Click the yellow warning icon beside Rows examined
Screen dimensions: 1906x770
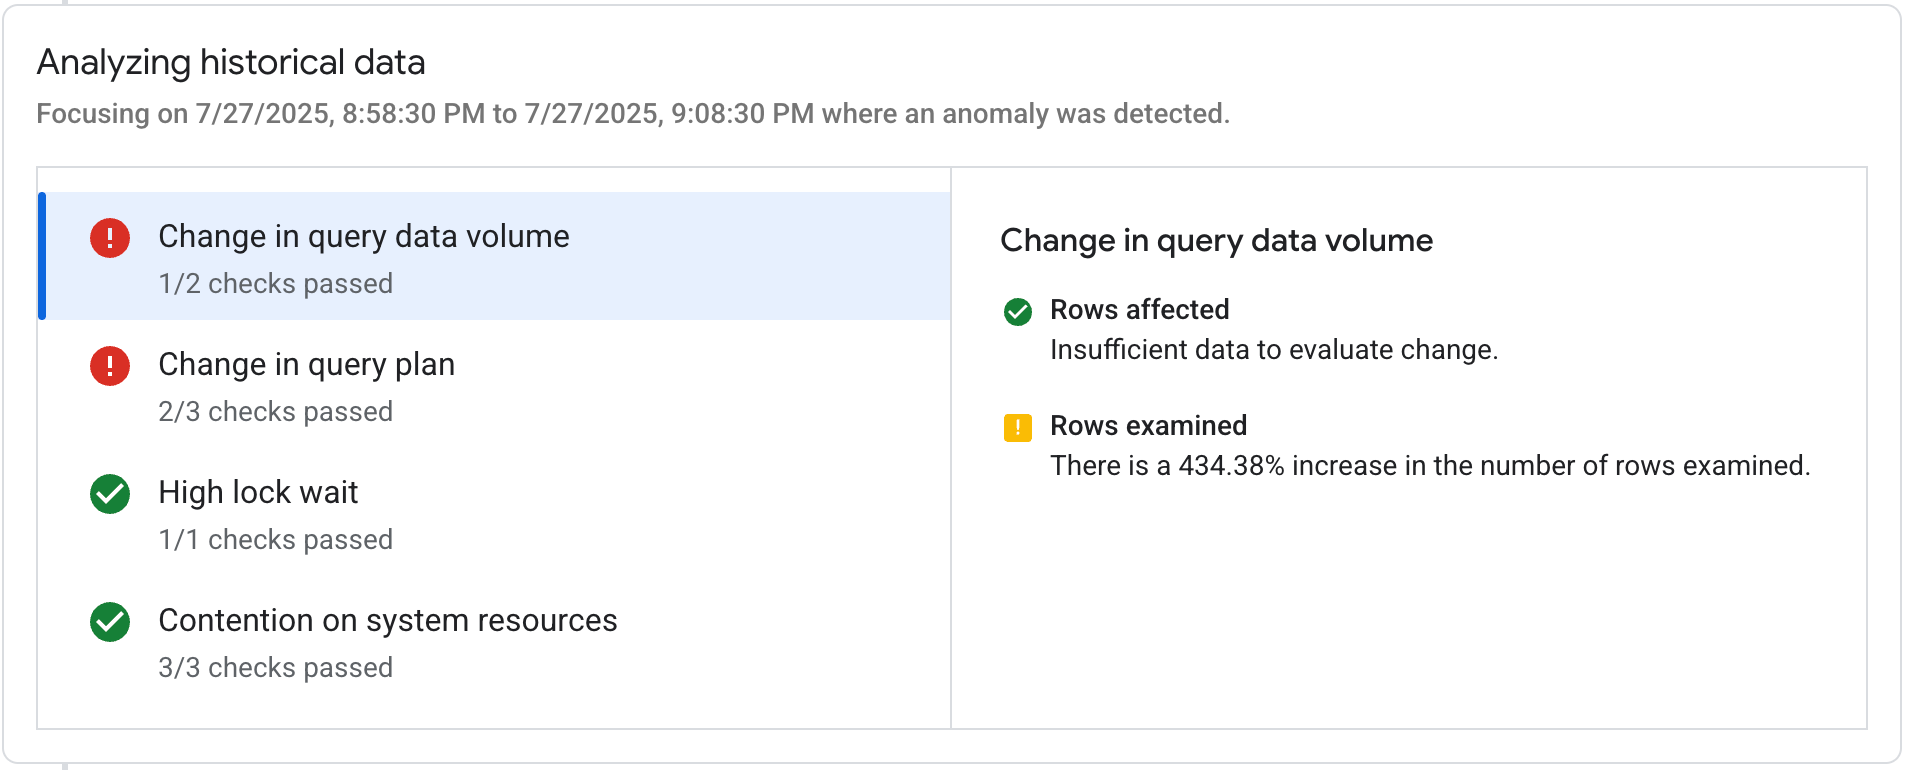(x=1018, y=428)
